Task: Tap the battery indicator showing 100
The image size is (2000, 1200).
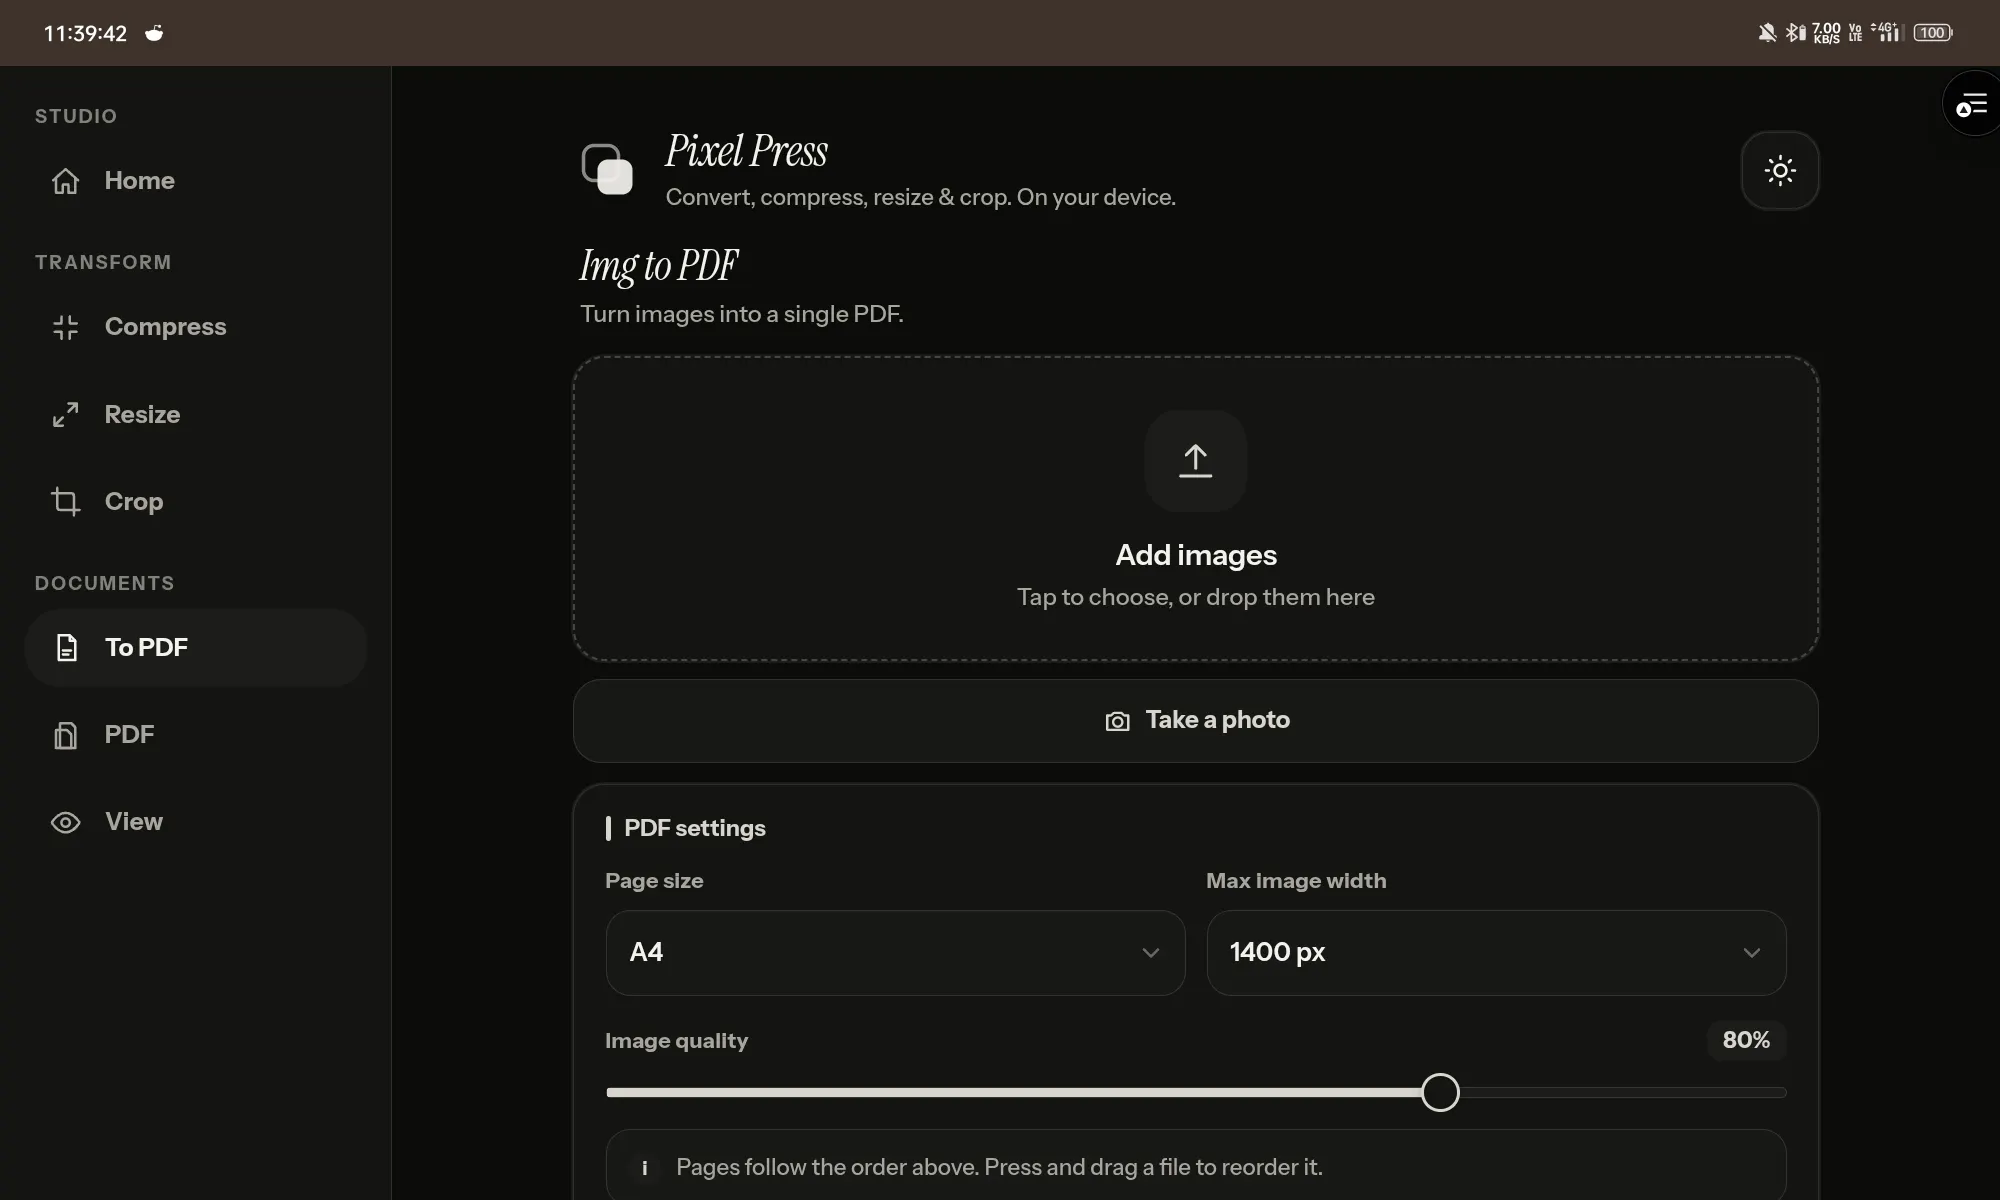Action: (x=1933, y=33)
